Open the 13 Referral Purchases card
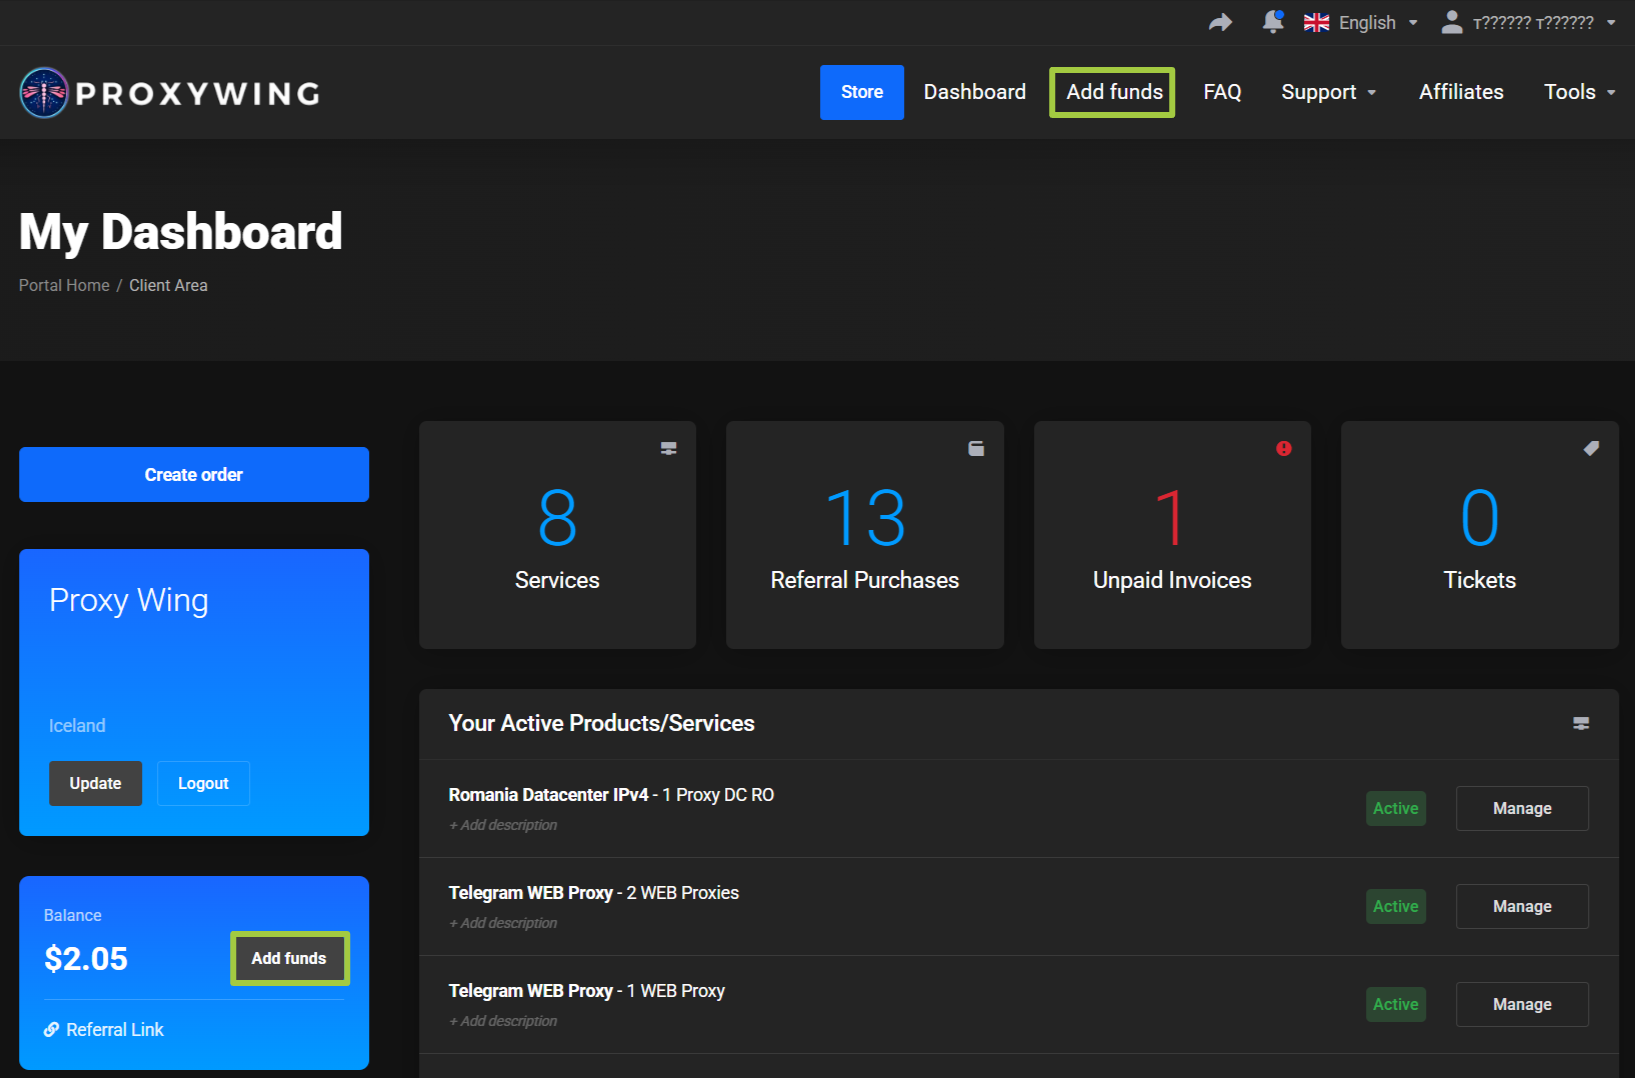Image resolution: width=1635 pixels, height=1078 pixels. (865, 535)
